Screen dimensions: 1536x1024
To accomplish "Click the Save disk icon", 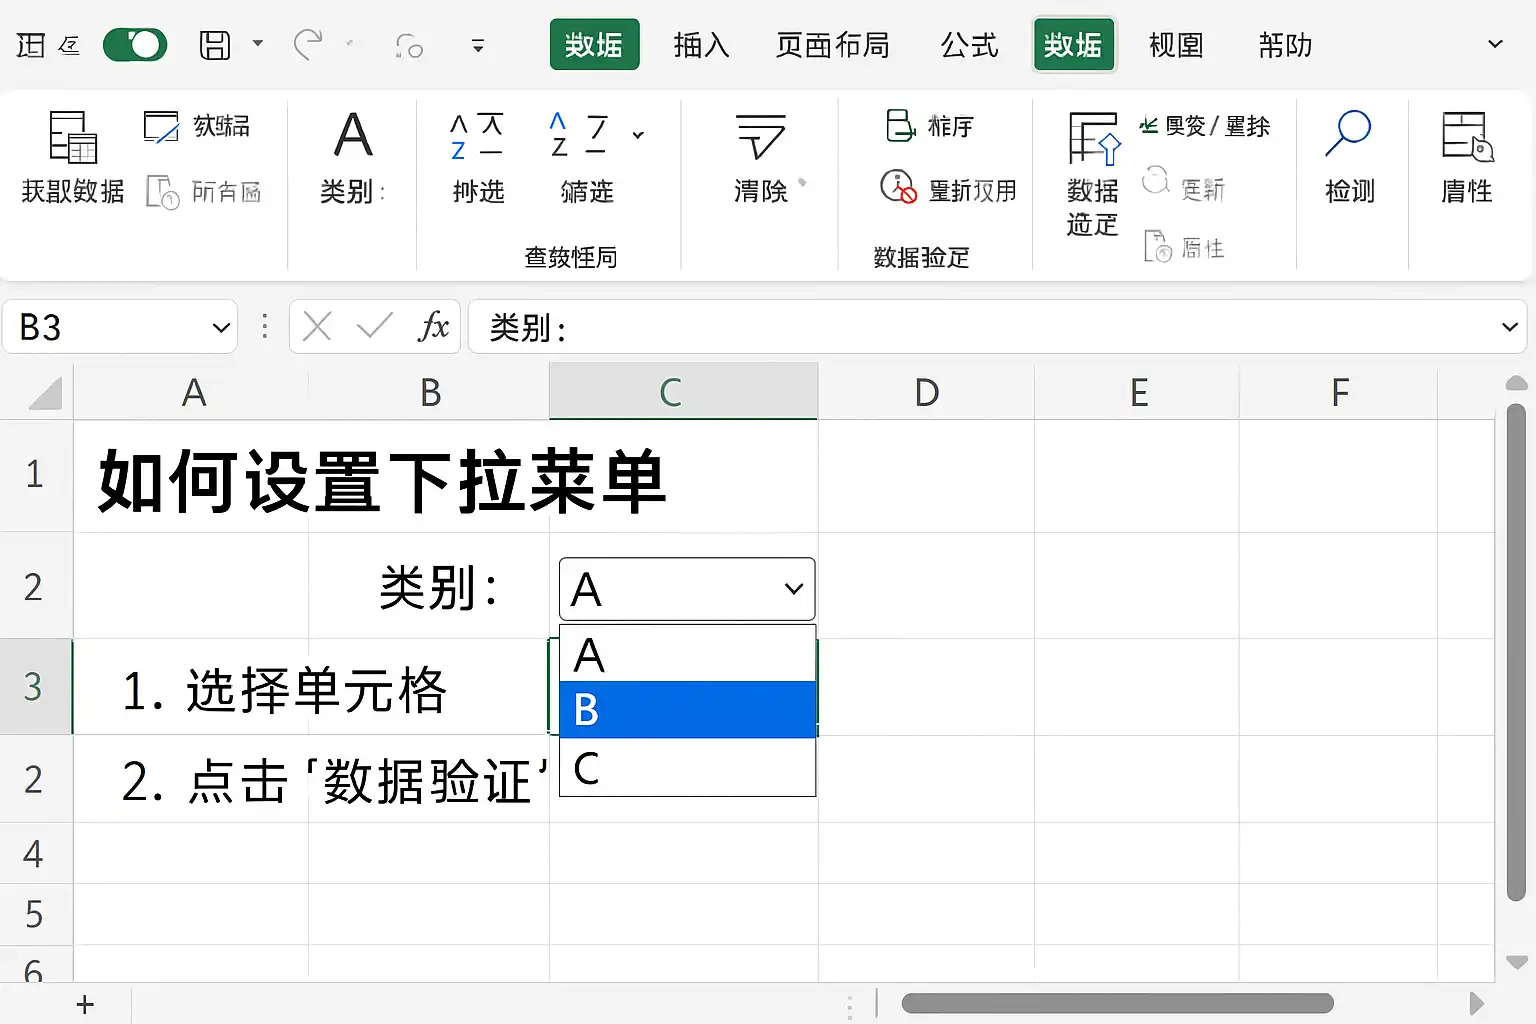I will pos(215,45).
